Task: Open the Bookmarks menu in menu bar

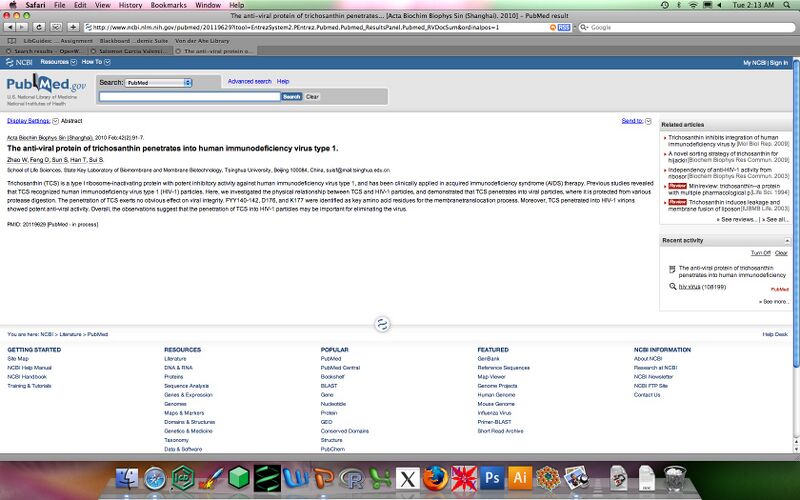Action: [168, 5]
